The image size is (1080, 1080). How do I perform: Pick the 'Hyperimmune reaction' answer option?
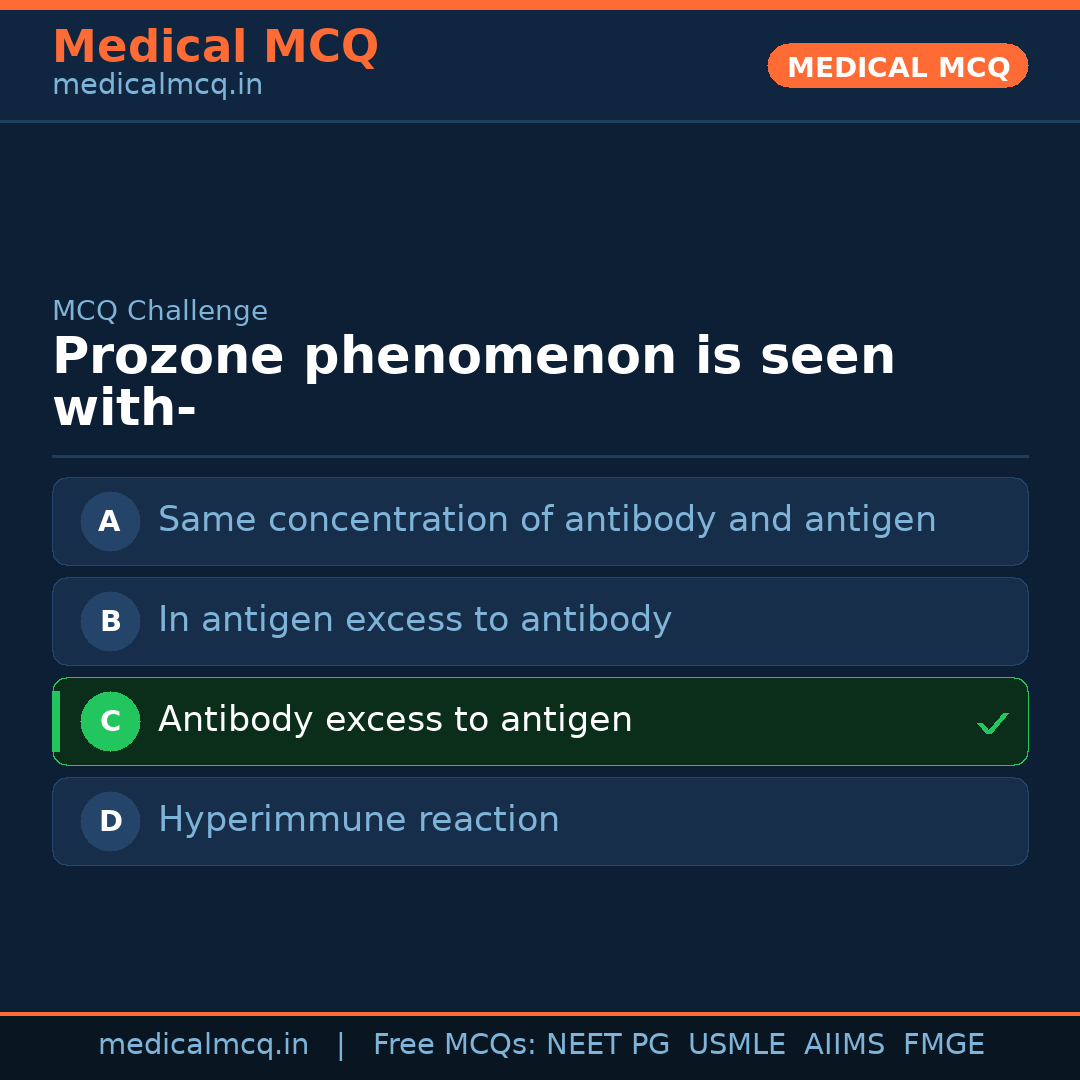coord(359,820)
